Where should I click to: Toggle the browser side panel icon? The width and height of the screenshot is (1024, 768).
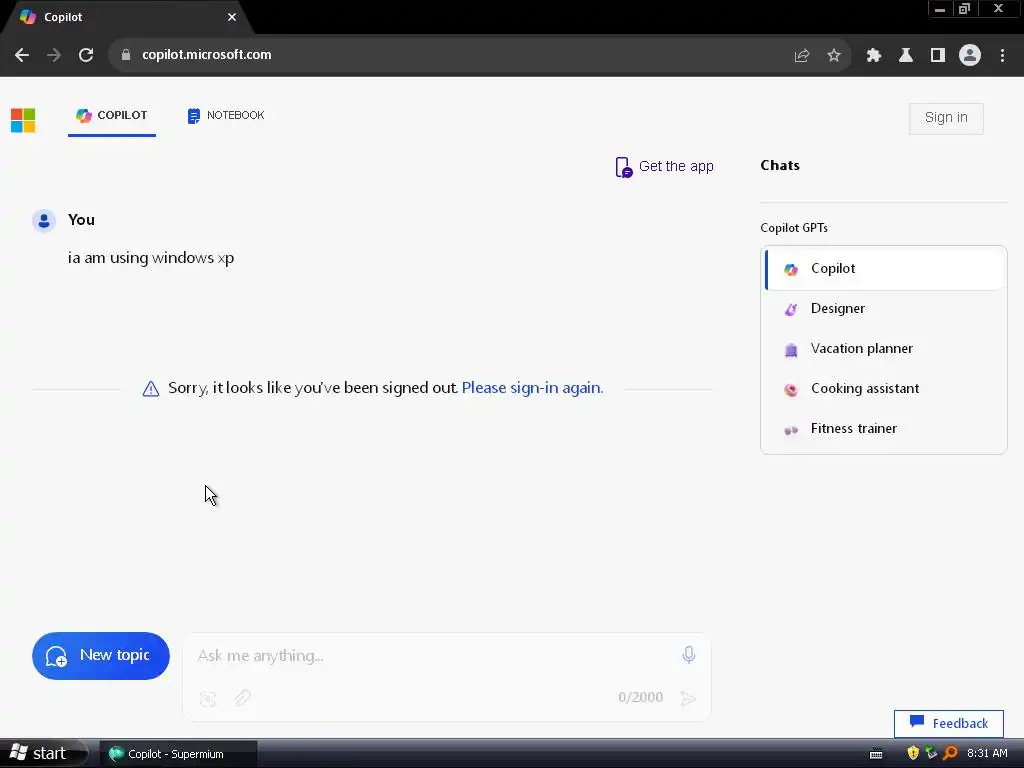937,56
